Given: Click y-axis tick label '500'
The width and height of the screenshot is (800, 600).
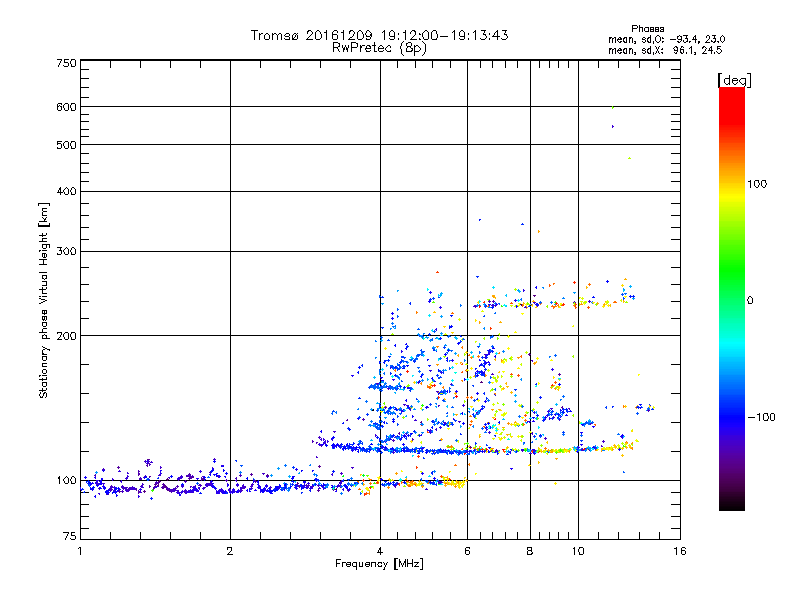Looking at the screenshot, I should click(66, 145).
